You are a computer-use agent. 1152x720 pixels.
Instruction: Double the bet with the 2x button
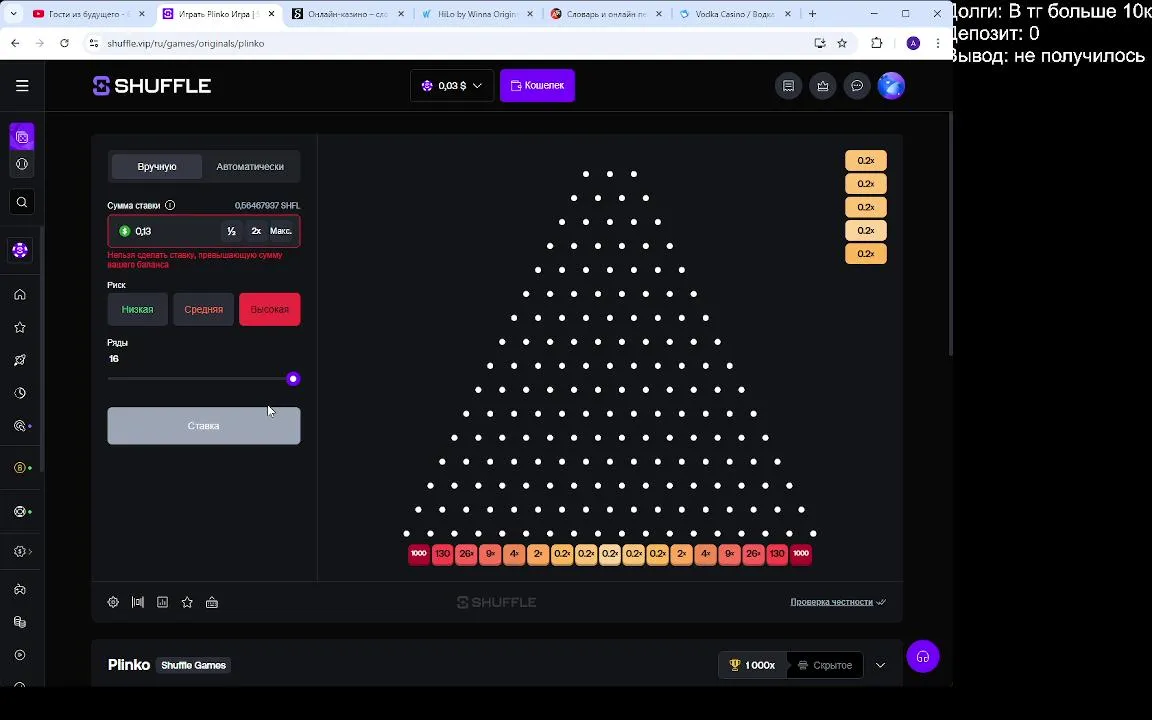256,231
